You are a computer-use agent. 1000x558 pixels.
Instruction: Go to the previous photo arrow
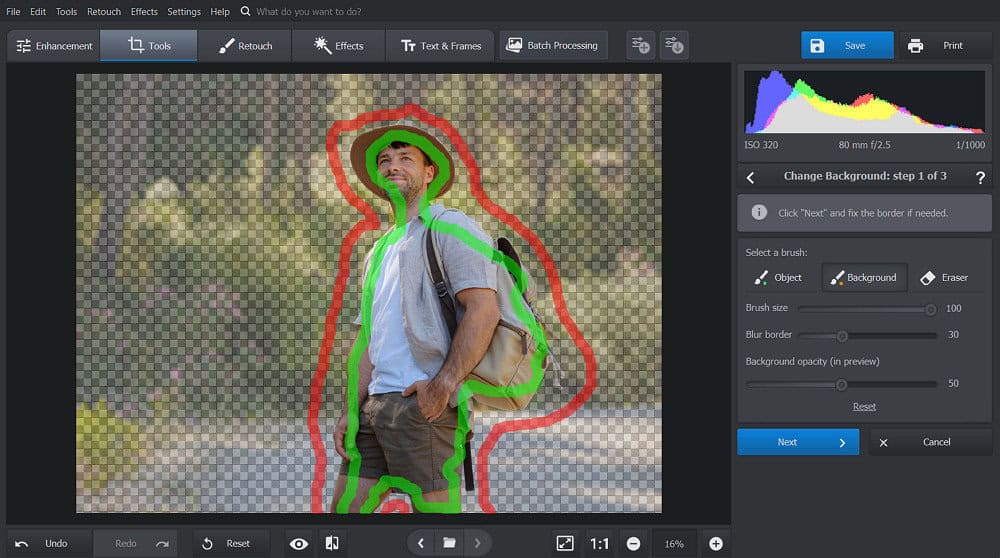coord(420,543)
